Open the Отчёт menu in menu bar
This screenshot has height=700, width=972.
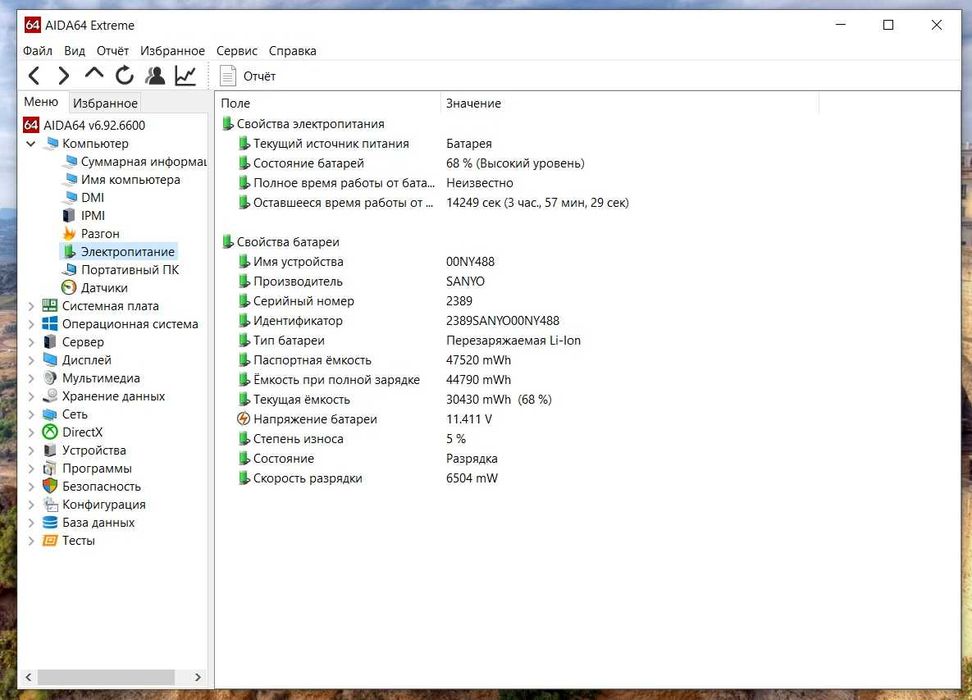tap(112, 51)
